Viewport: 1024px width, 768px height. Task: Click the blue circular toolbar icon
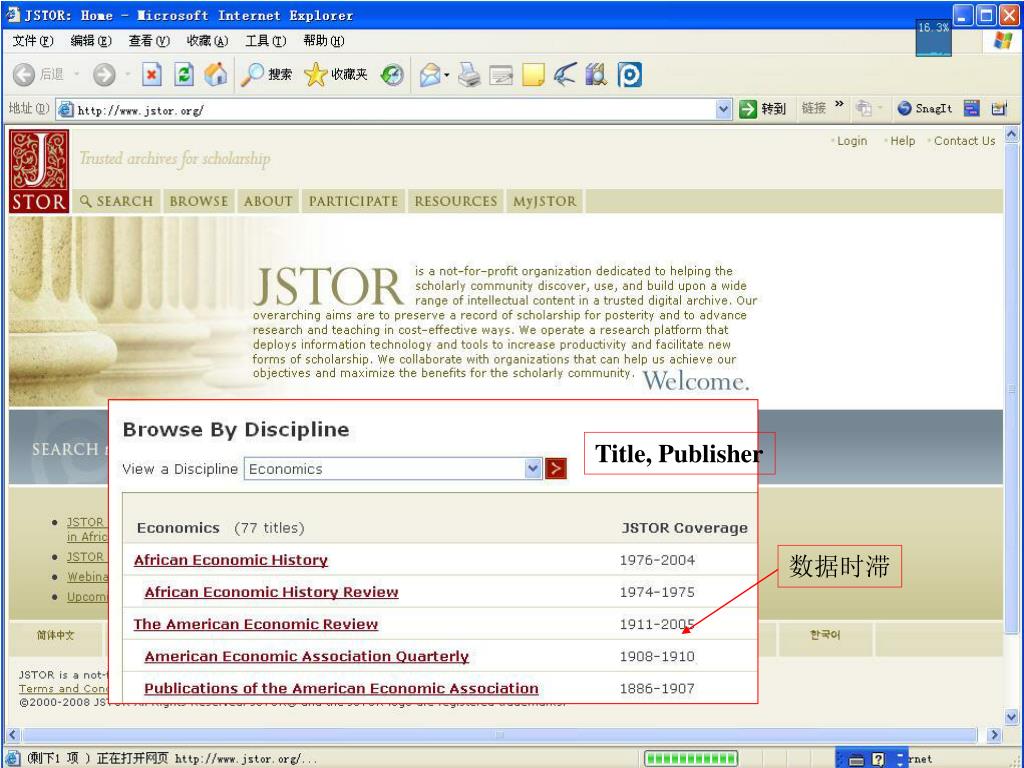click(630, 74)
